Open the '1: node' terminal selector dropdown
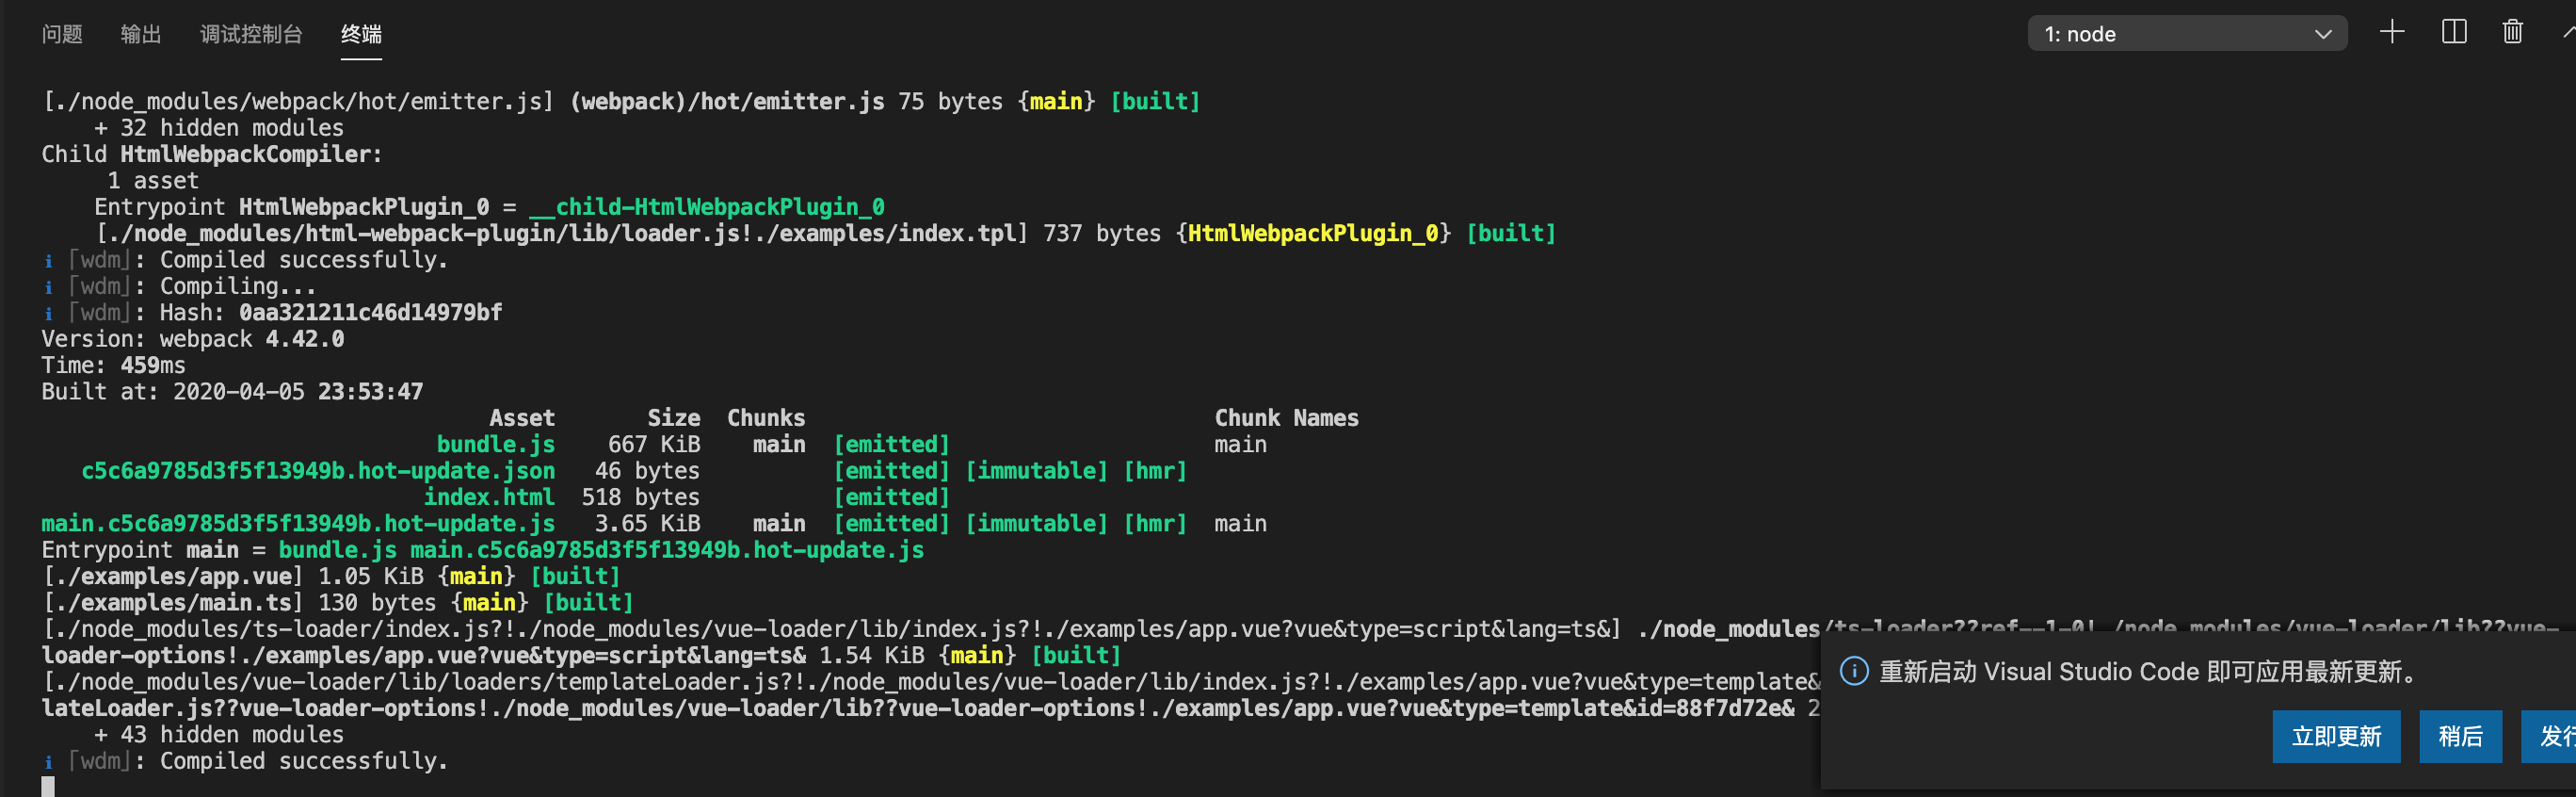Viewport: 2576px width, 797px height. pyautogui.click(x=2187, y=34)
